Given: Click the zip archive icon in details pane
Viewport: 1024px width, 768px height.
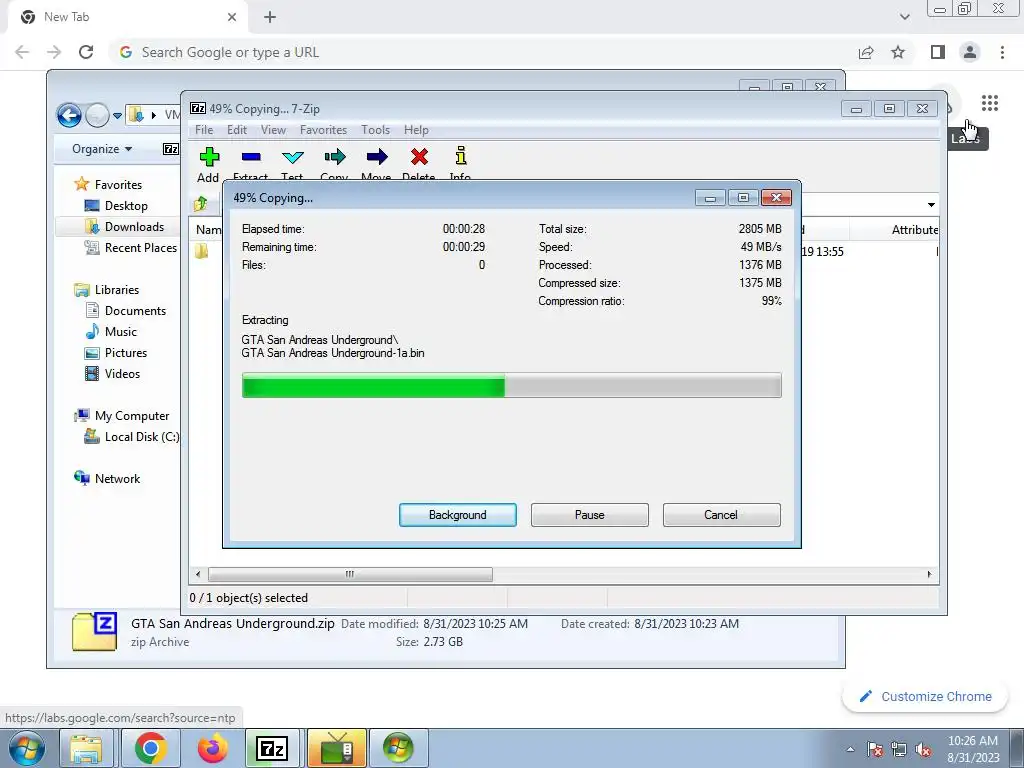Looking at the screenshot, I should pyautogui.click(x=94, y=632).
